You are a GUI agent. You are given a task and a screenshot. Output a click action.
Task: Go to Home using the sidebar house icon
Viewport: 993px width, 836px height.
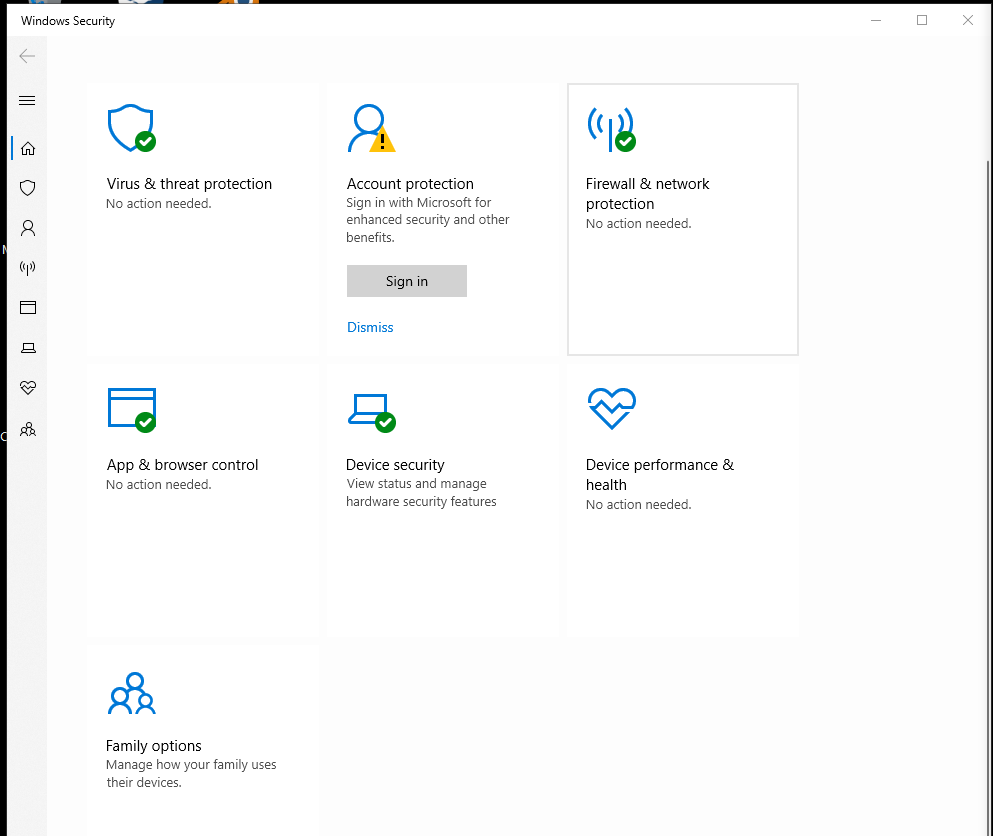coord(27,147)
